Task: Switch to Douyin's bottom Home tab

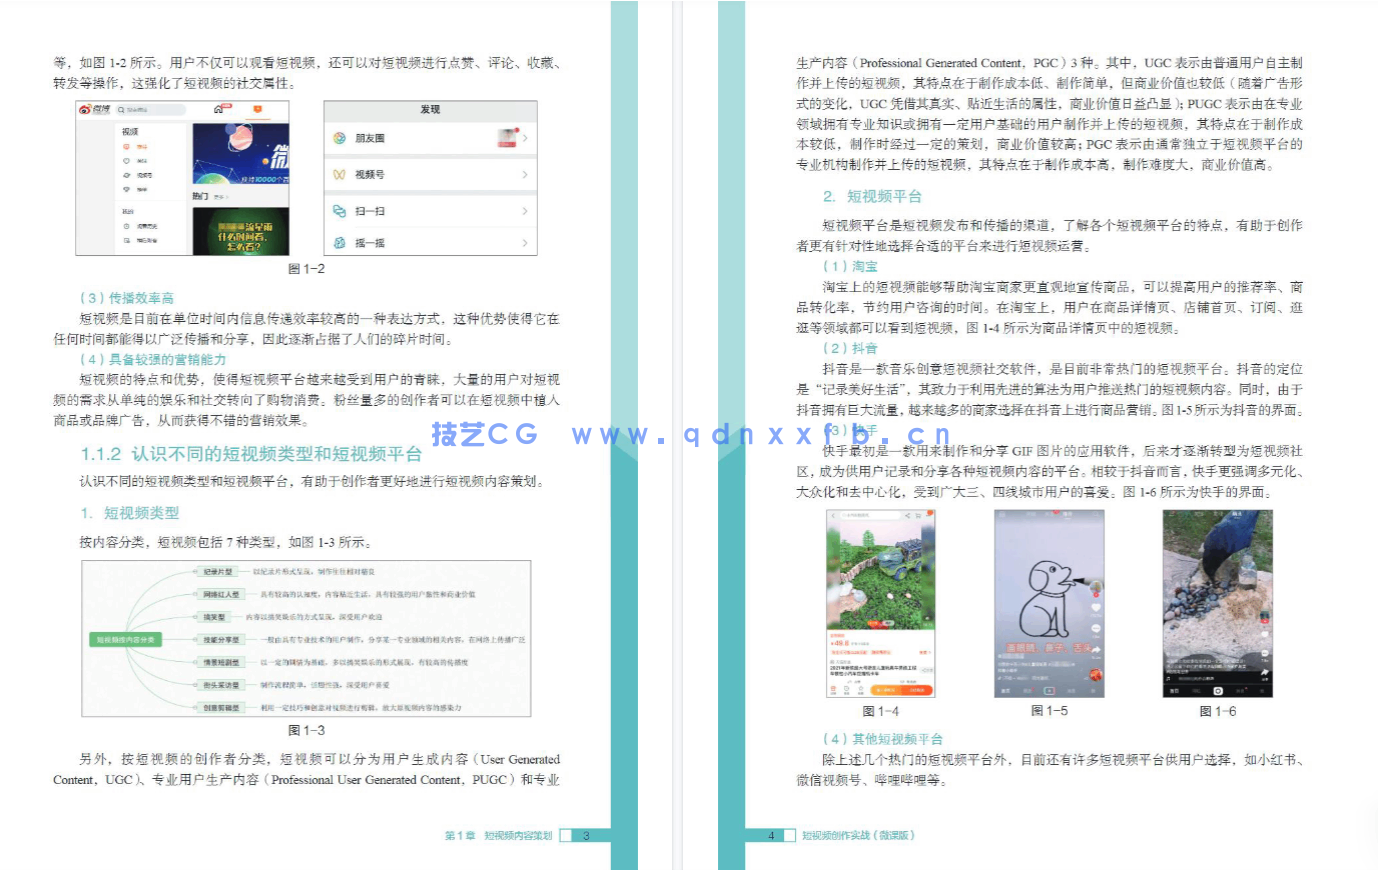Action: click(1004, 691)
